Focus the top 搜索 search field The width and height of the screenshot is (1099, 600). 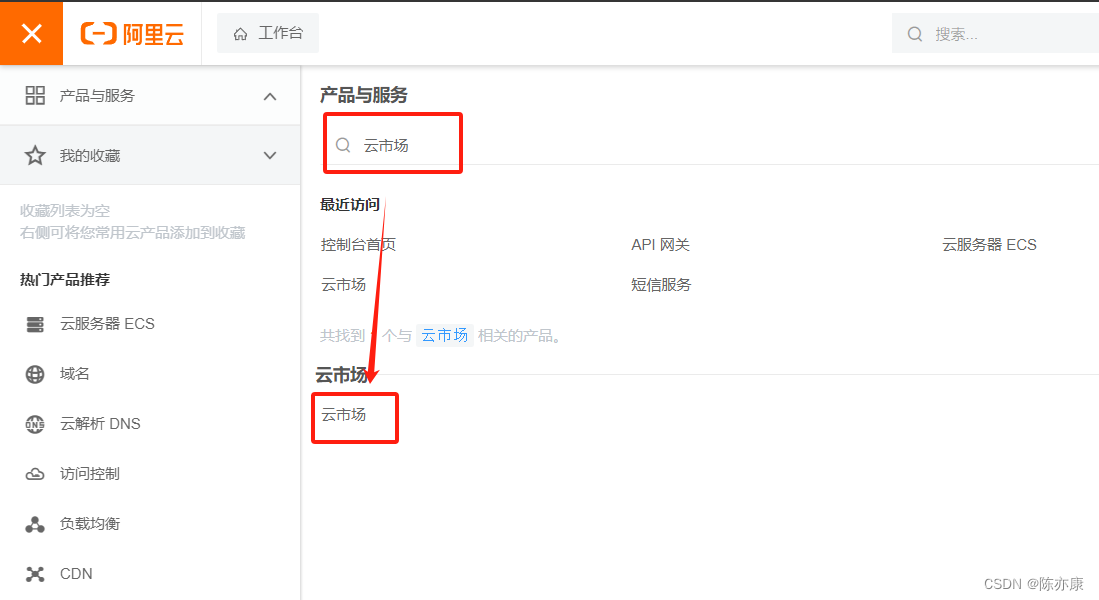point(995,34)
